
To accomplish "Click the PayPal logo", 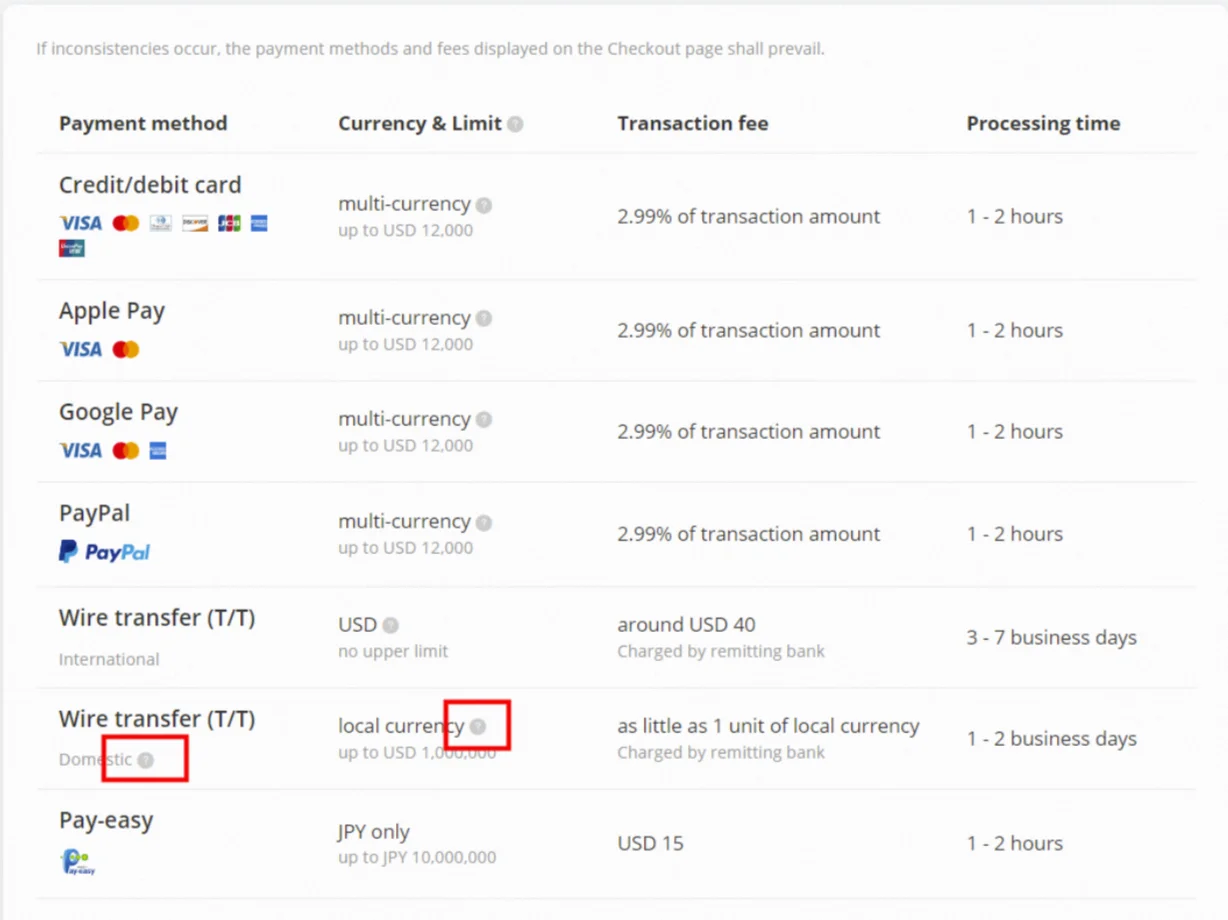I will tap(104, 552).
